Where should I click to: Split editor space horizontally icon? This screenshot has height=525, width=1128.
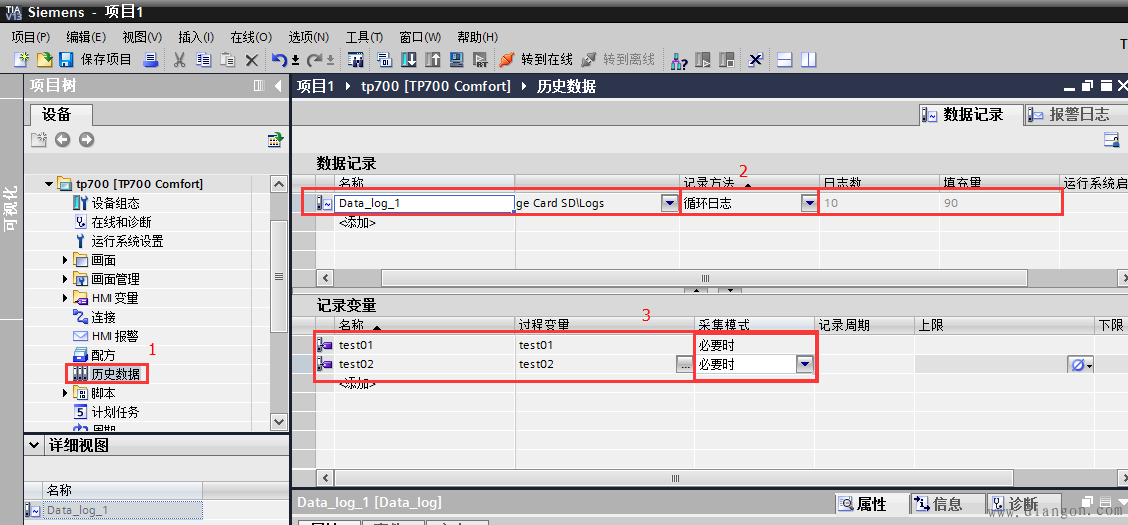785,60
